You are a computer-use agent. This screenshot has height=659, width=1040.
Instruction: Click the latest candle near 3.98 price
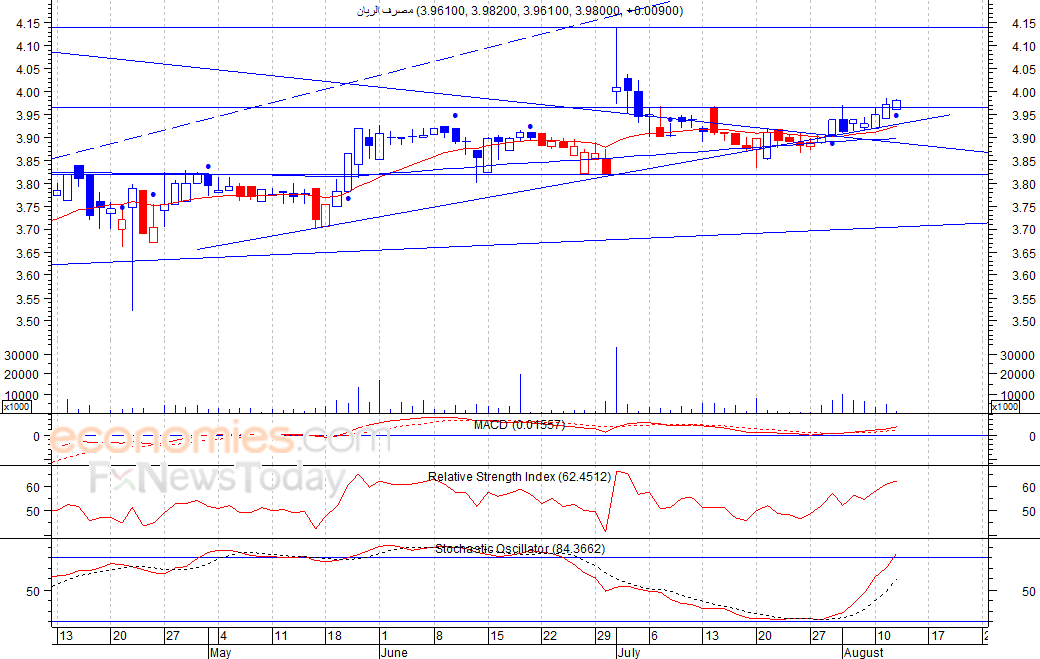tap(896, 105)
